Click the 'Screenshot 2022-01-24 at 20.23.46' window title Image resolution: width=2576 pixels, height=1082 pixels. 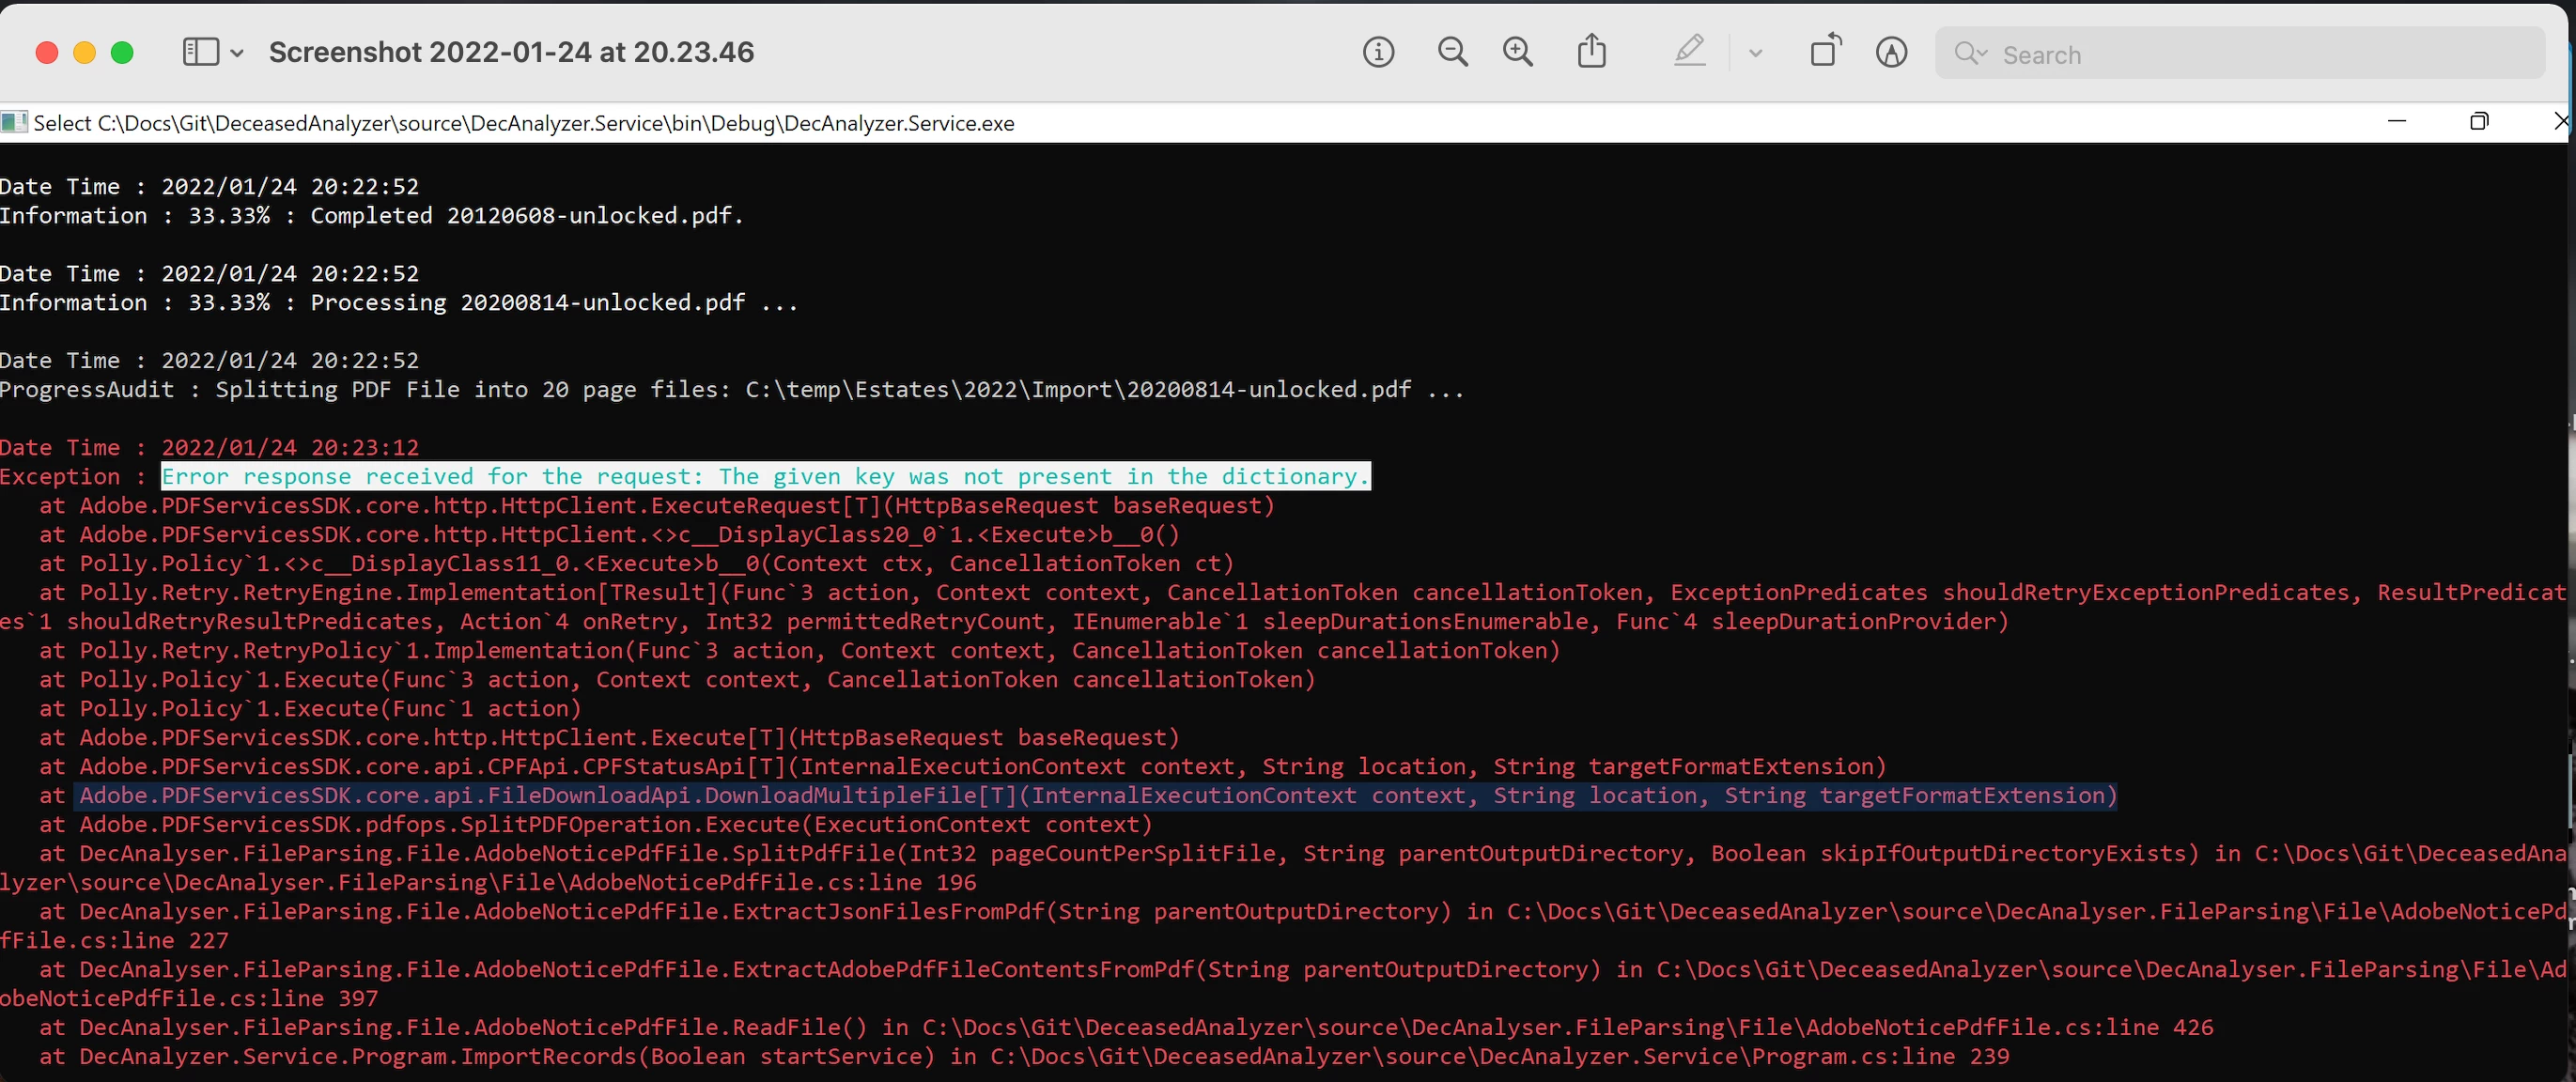511,52
